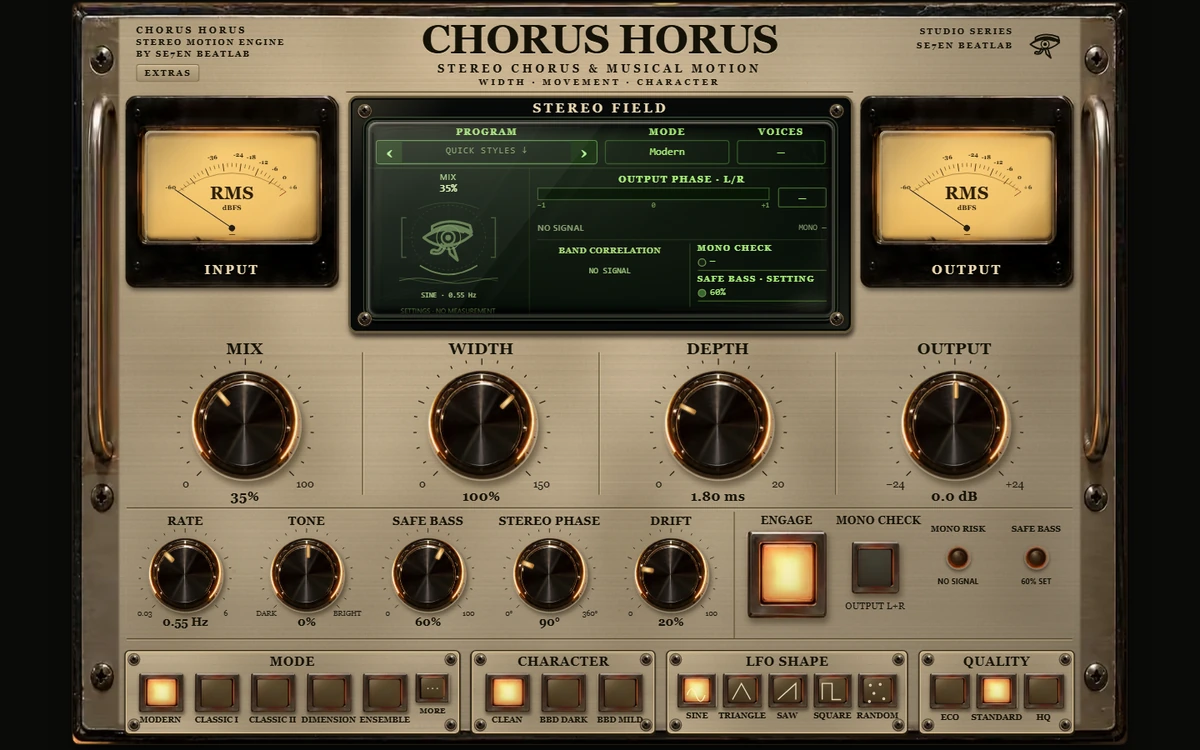
Task: Toggle the Mono Check button
Action: [x=875, y=568]
